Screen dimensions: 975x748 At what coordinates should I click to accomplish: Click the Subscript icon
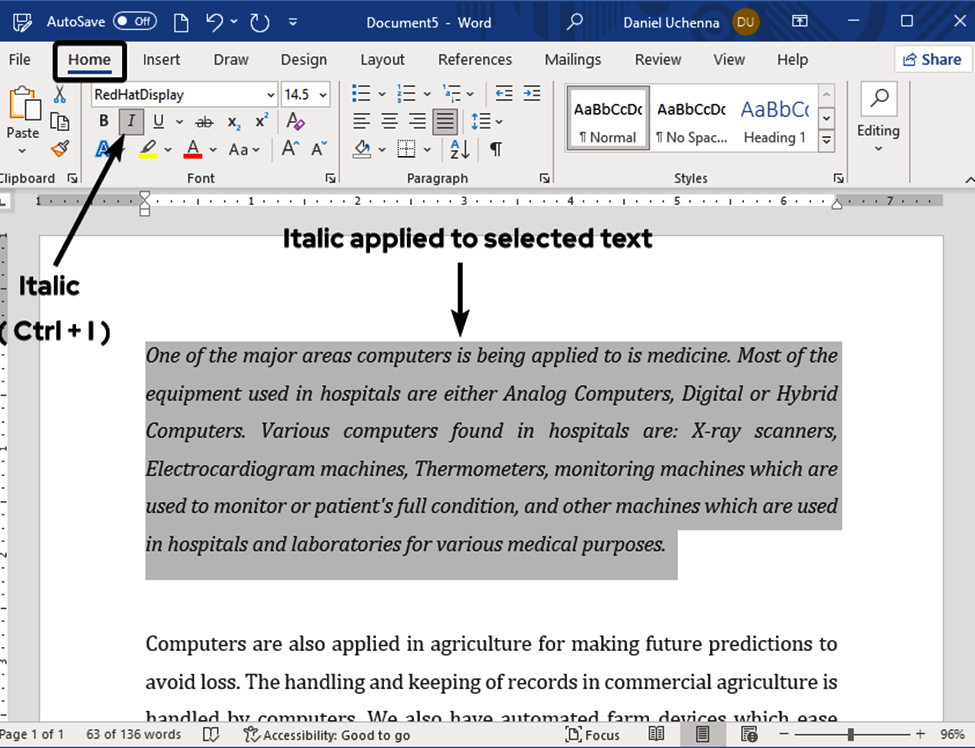click(x=233, y=122)
